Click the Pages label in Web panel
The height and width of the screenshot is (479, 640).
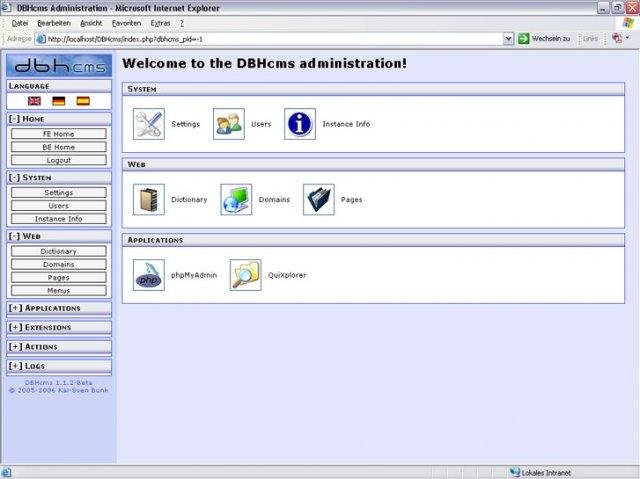[x=351, y=200]
